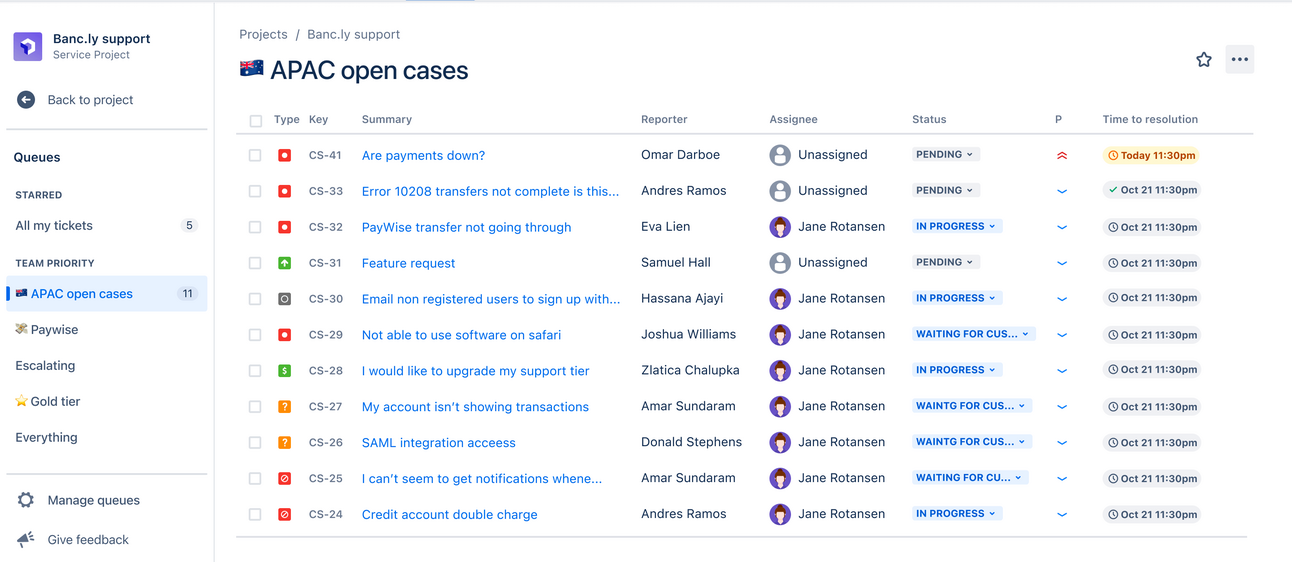Open the three-dots more actions menu

click(x=1240, y=60)
